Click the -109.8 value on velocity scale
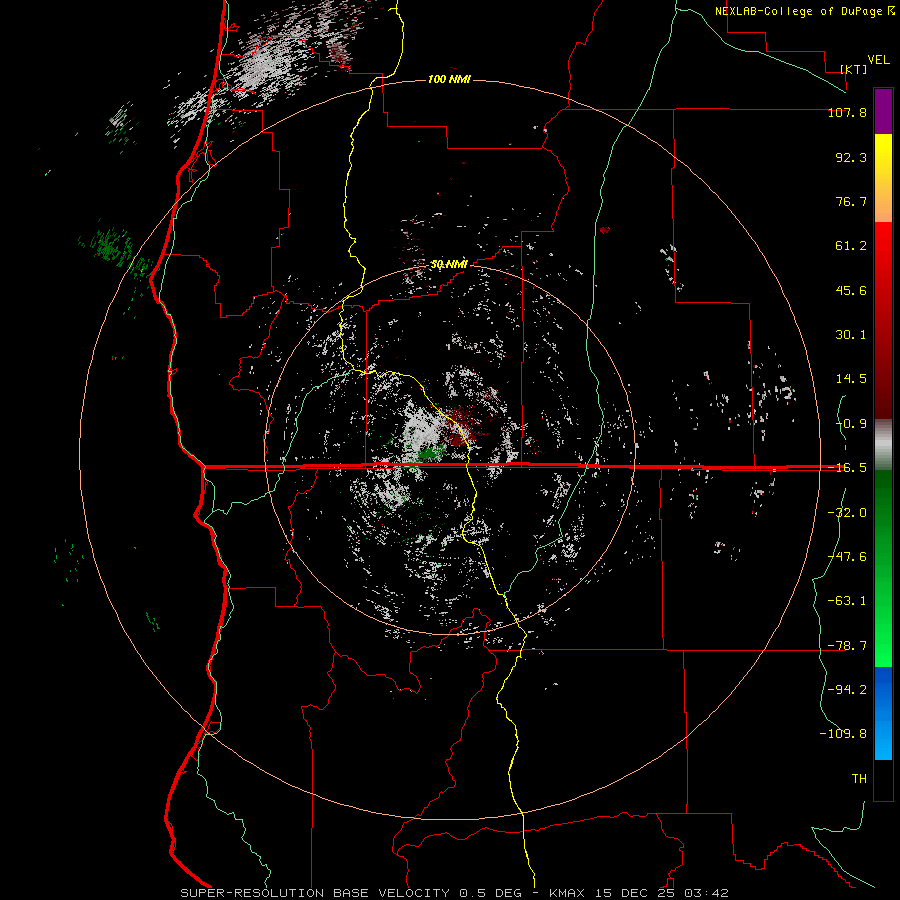900x900 pixels. 843,734
